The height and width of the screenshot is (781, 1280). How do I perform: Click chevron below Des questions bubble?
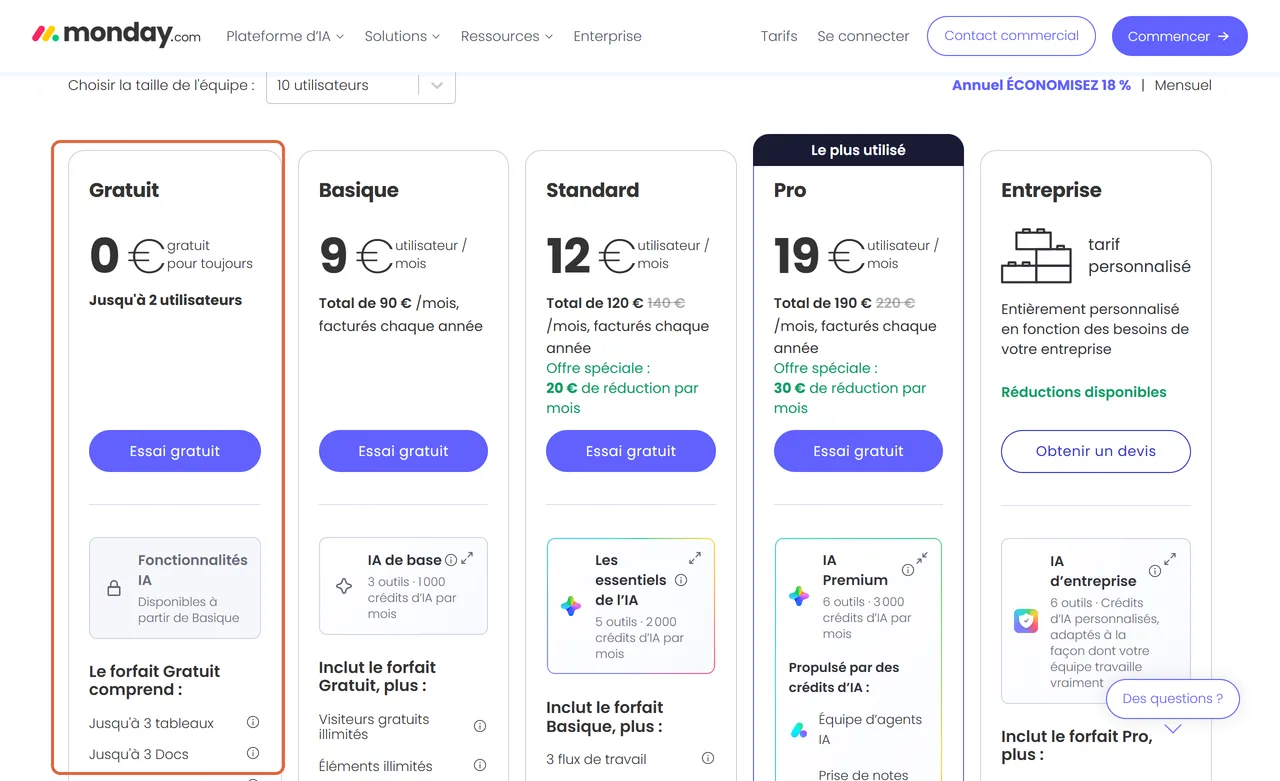coord(1174,730)
